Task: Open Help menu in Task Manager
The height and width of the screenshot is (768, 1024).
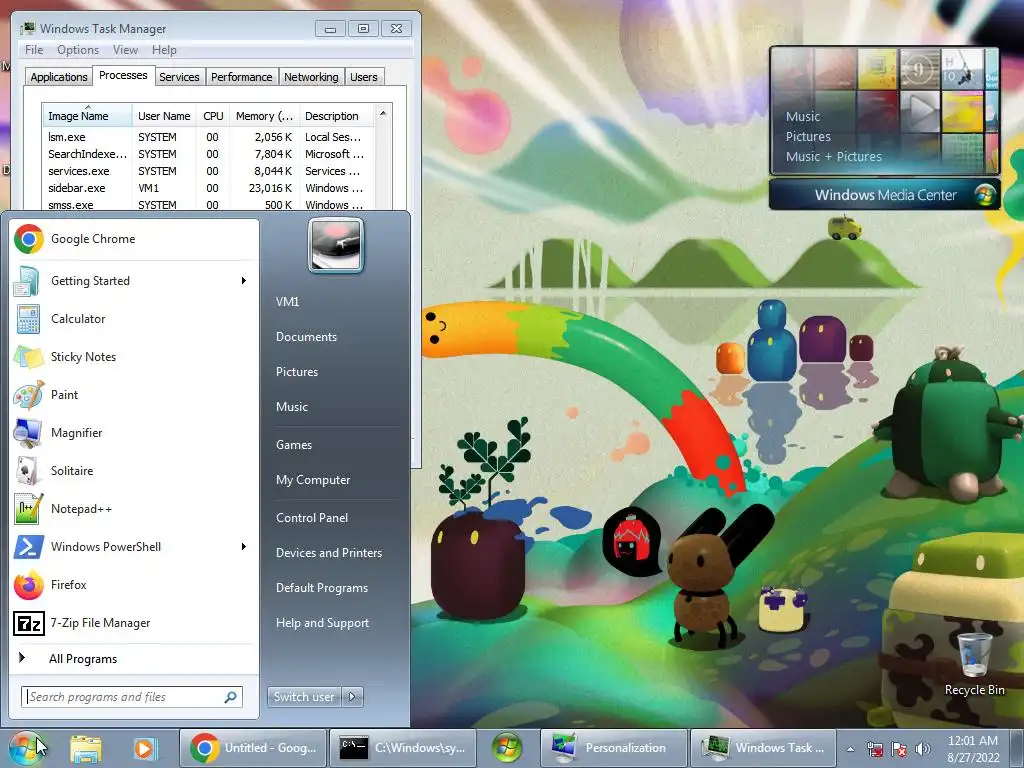Action: [164, 50]
